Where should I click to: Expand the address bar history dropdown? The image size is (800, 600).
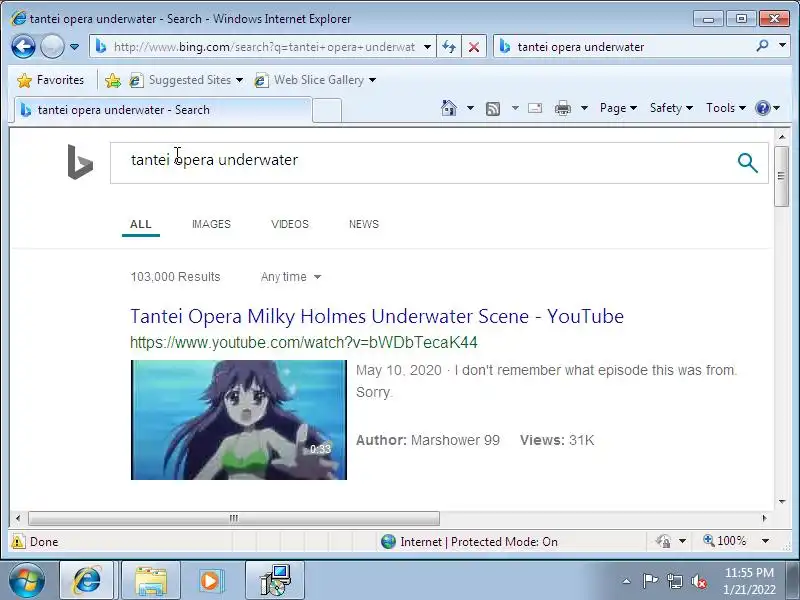pos(428,47)
